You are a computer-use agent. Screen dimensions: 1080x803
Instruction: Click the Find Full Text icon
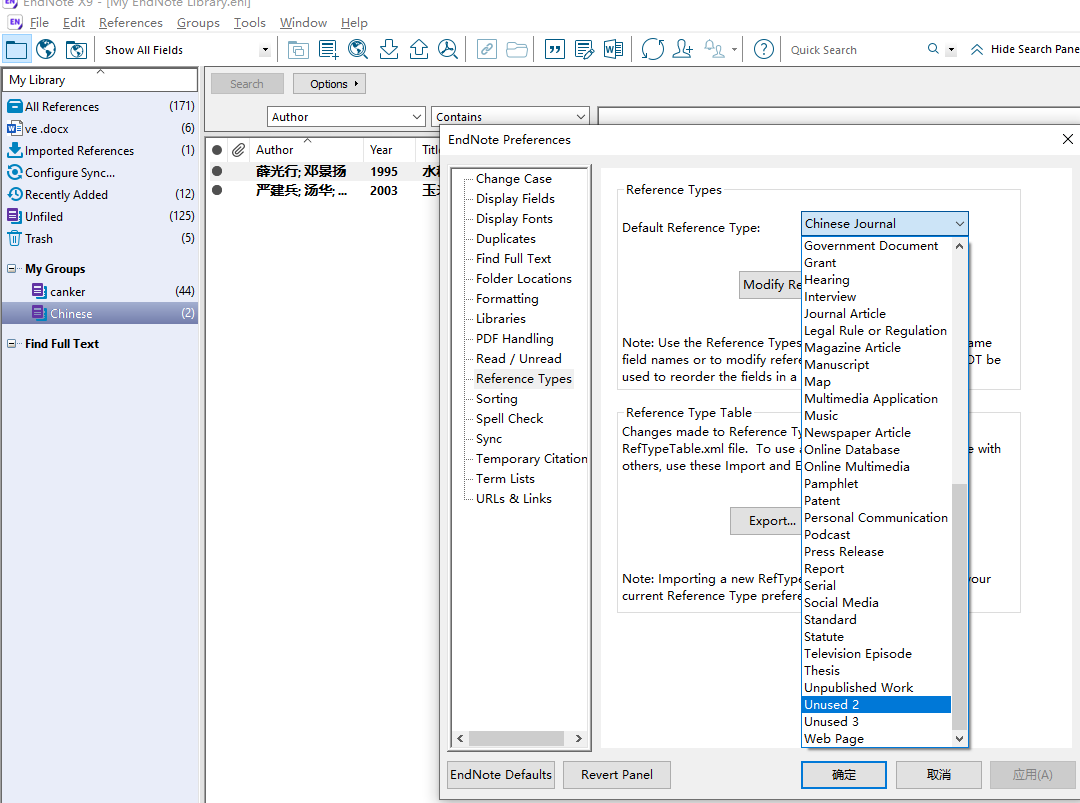(448, 50)
